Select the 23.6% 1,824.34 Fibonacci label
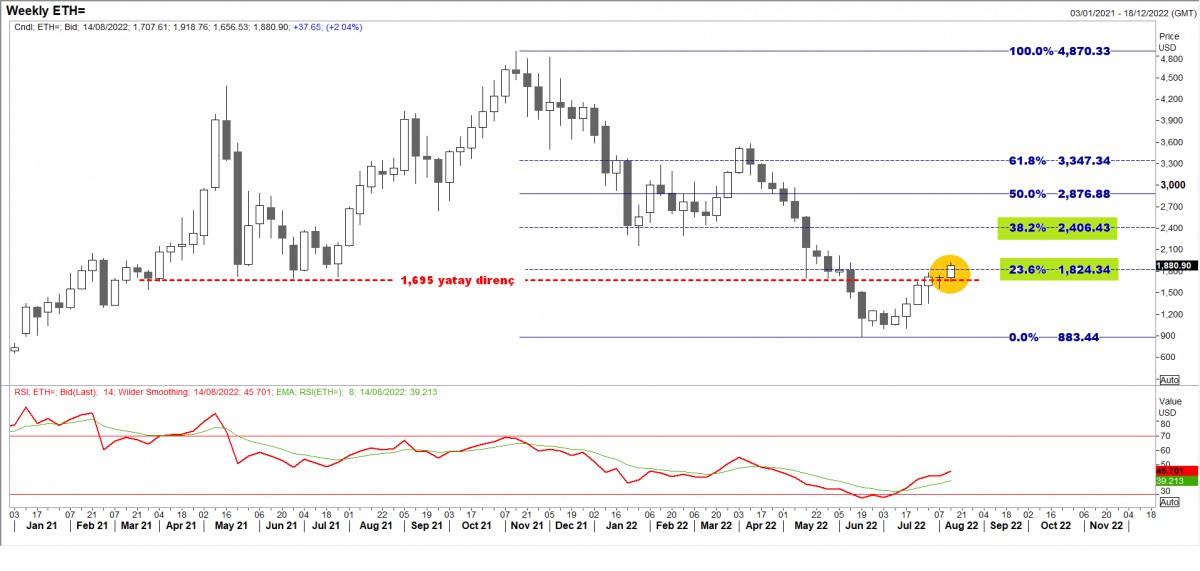Viewport: 1200px width, 571px height. (1059, 269)
